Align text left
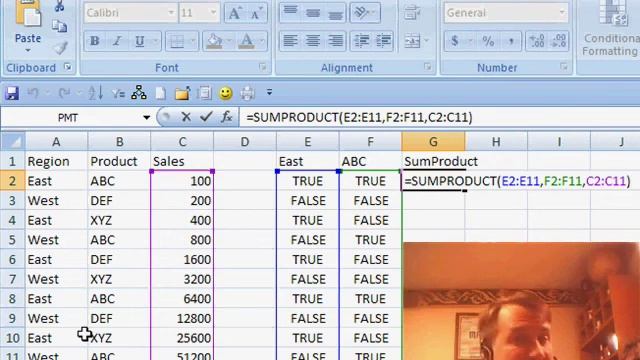 290,41
